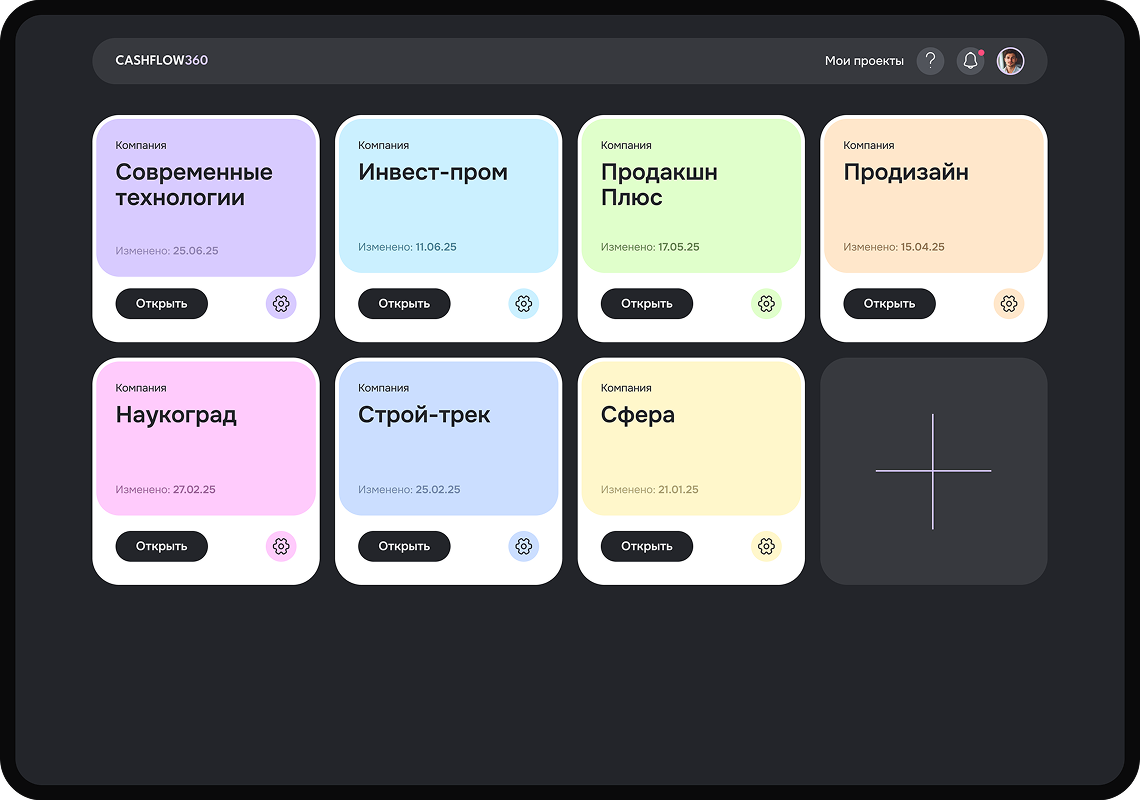Image resolution: width=1140 pixels, height=800 pixels.
Task: Open the Современные технологии project
Action: [x=162, y=303]
